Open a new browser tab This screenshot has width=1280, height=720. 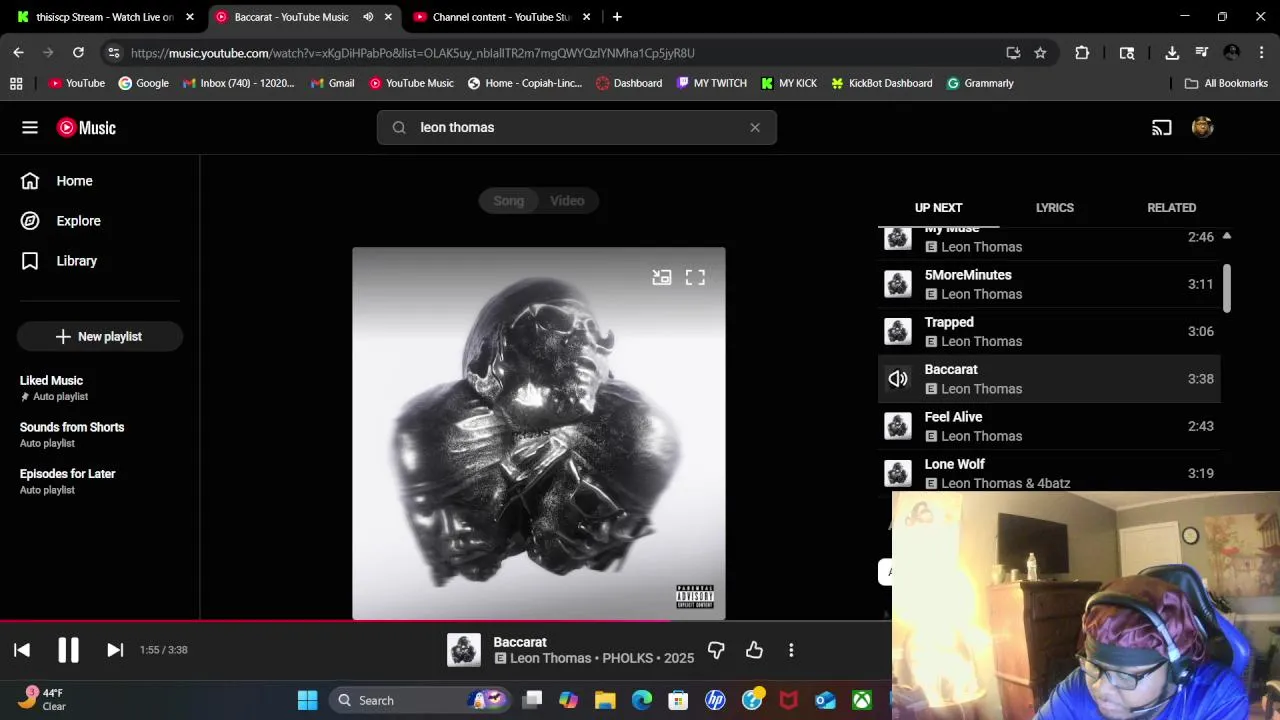(617, 17)
